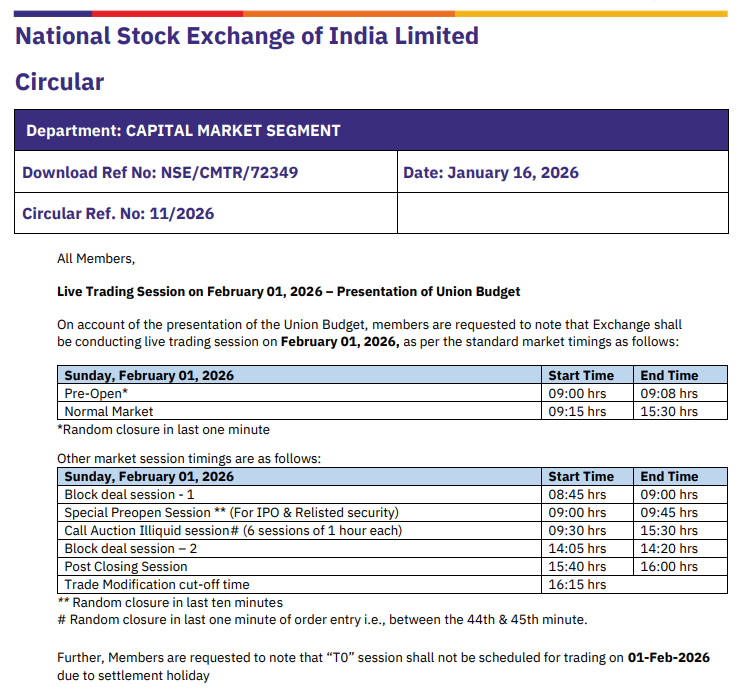Click the Download Ref No NSE/CMTR/72349 cell

point(160,172)
